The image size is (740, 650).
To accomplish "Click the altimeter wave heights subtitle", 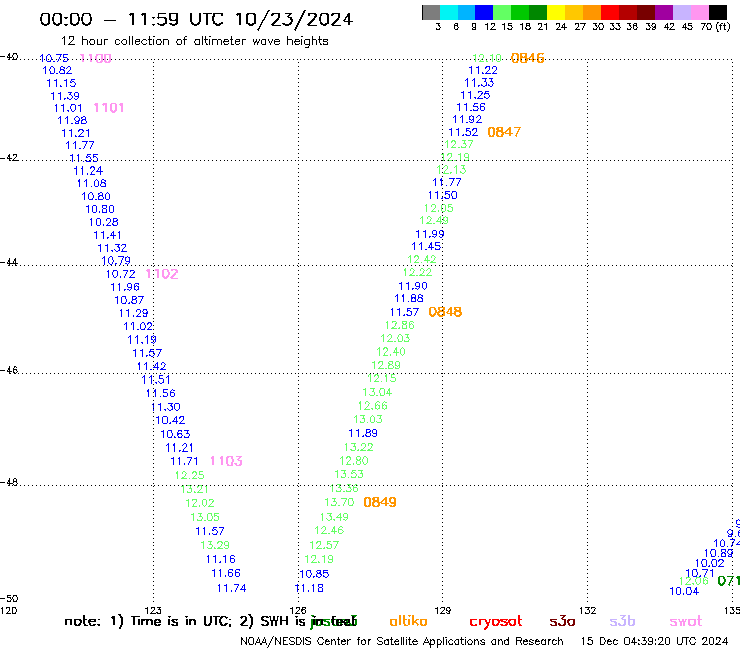I will 194,41.
